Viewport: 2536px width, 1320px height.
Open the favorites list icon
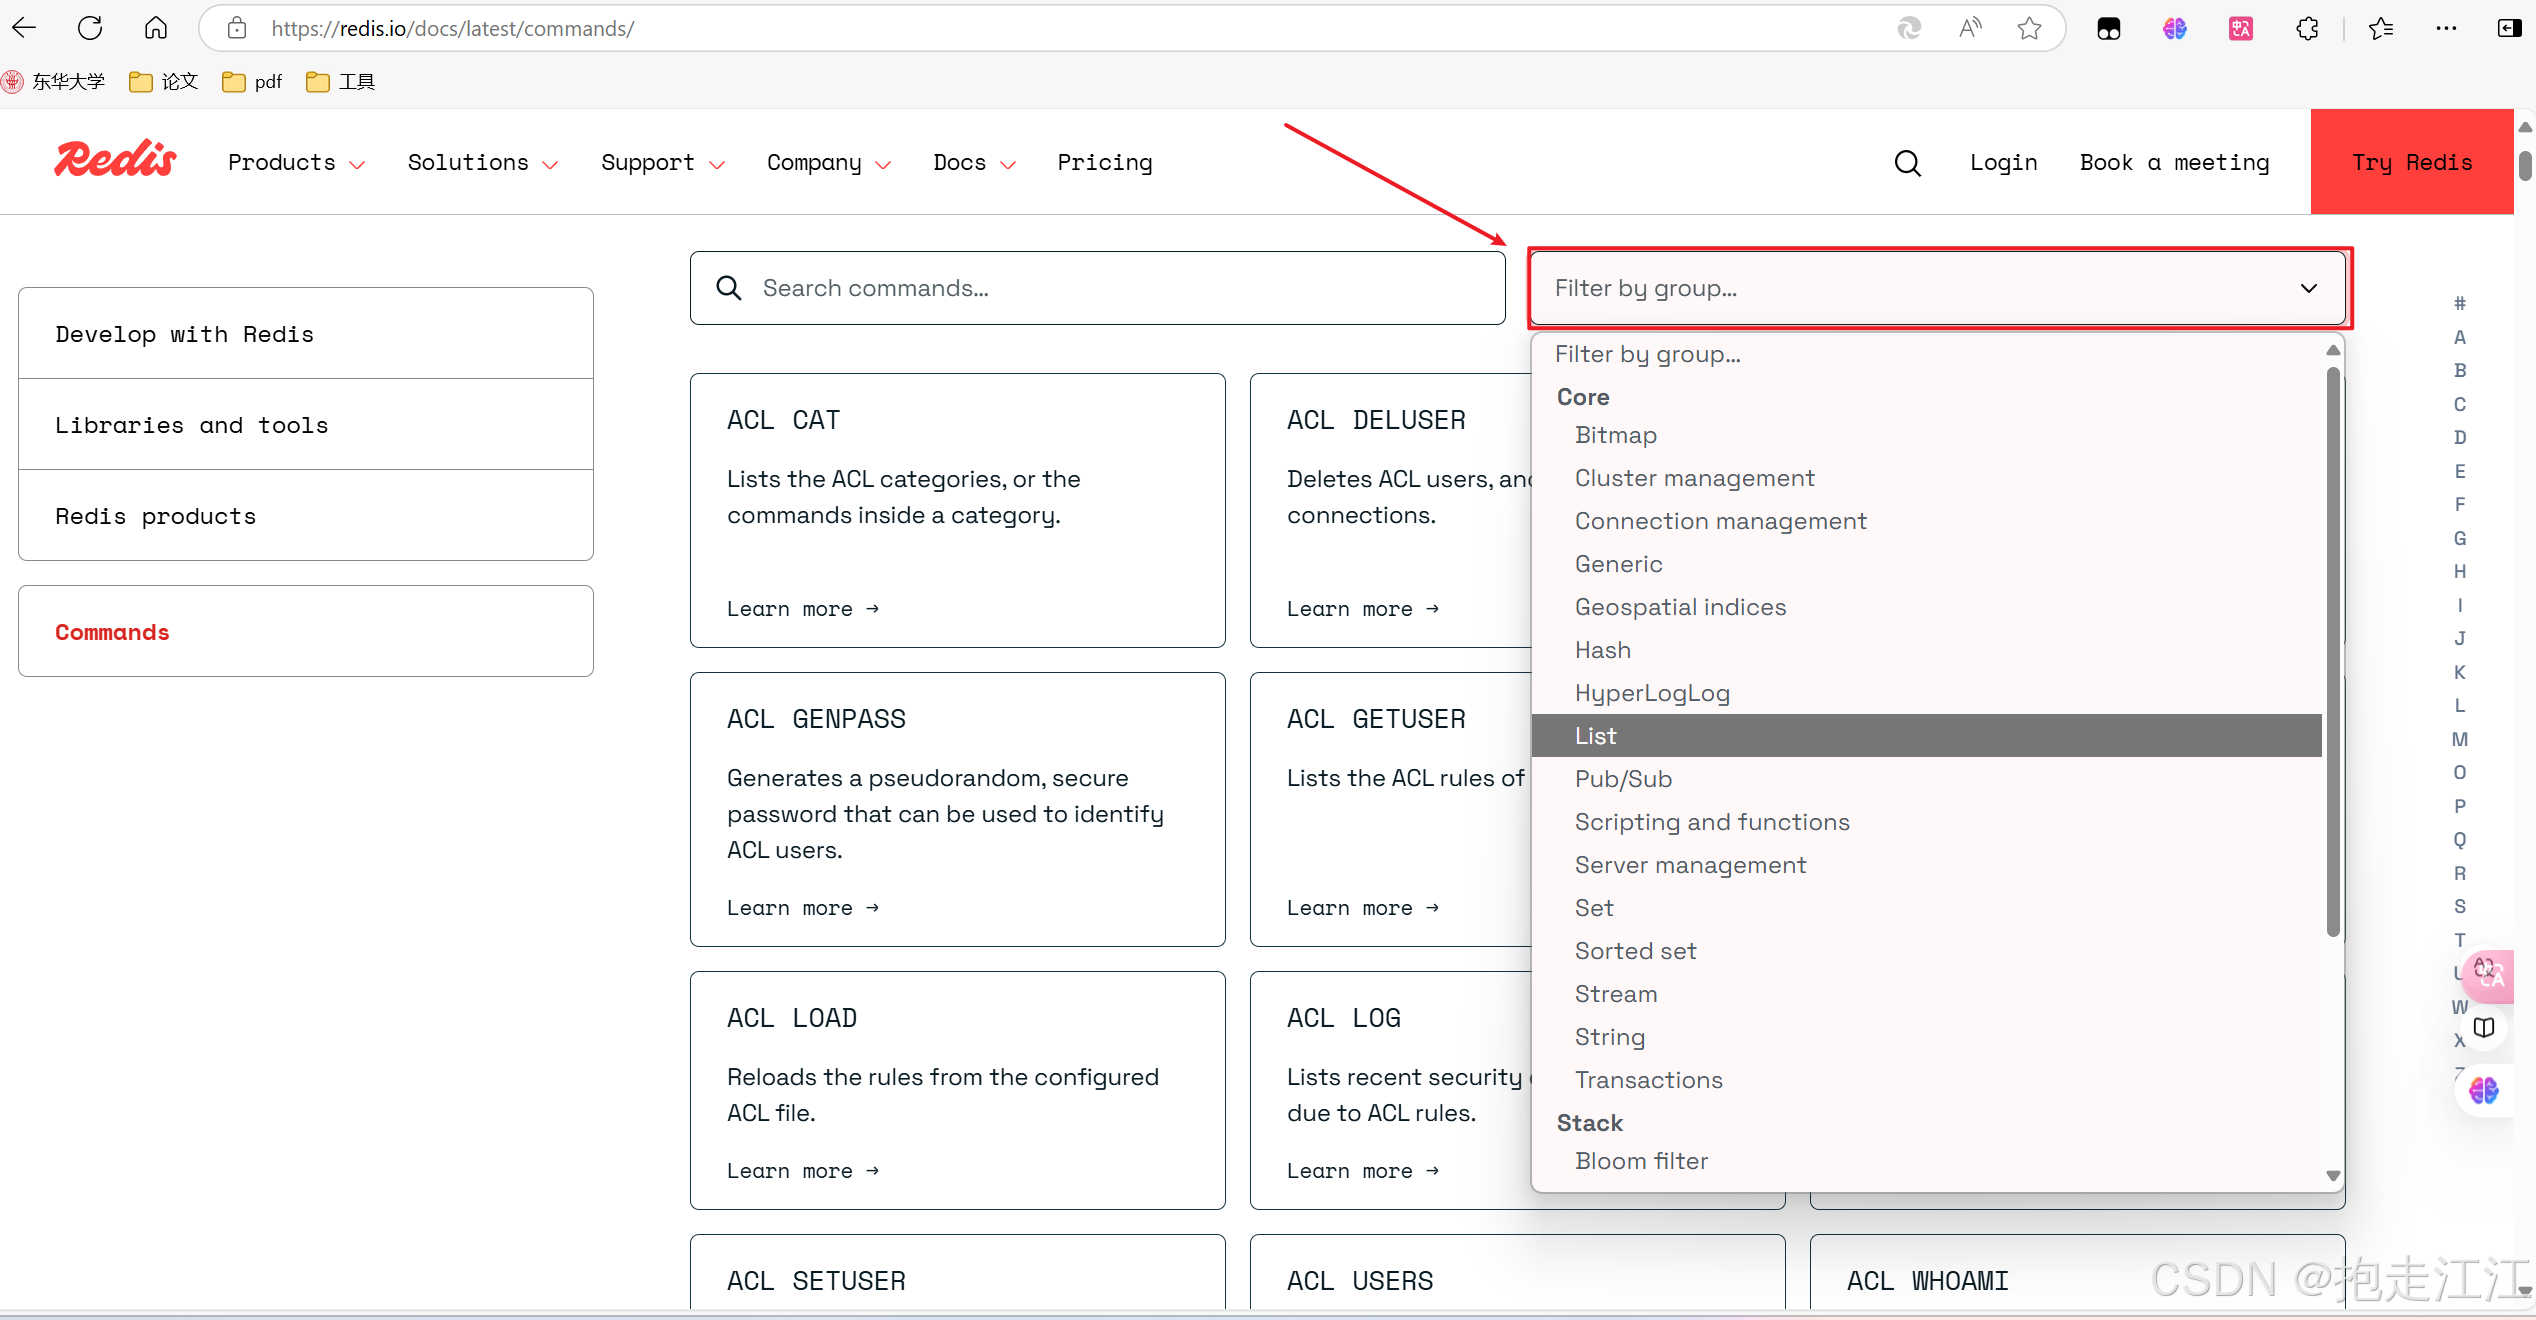tap(2381, 28)
